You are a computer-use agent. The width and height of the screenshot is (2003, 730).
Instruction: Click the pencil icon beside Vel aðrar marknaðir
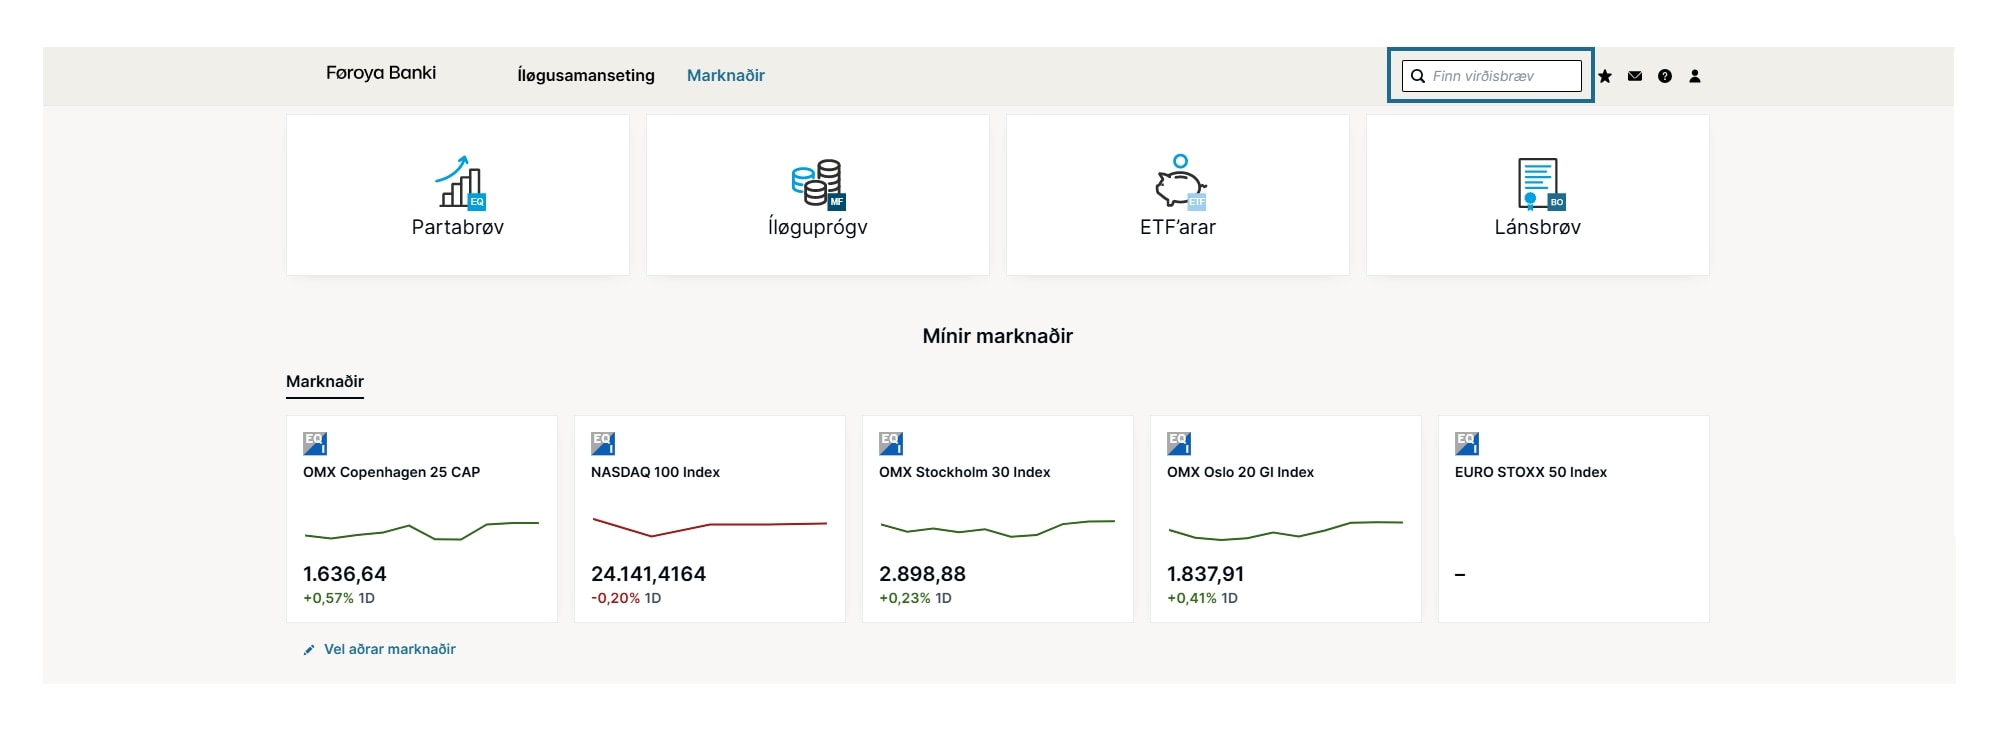pos(309,650)
